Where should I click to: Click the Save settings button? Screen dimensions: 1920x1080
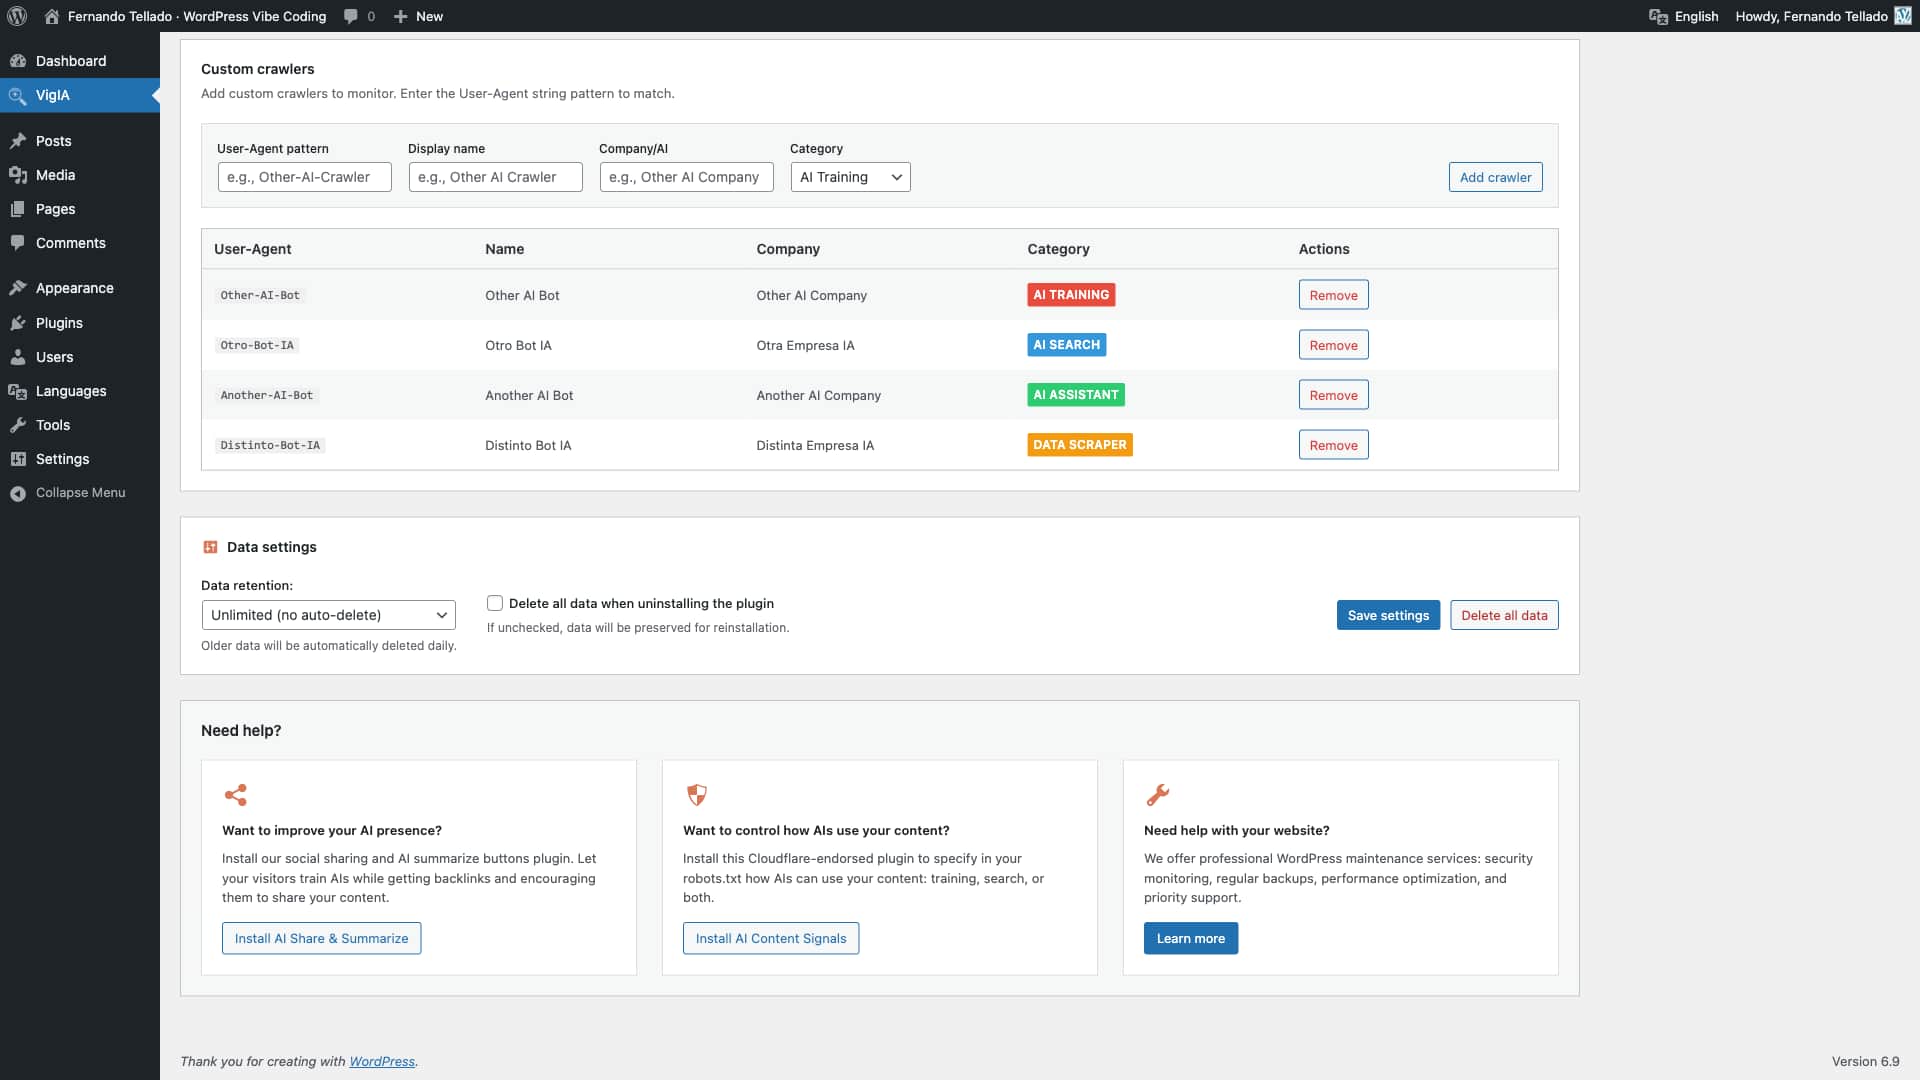[1388, 615]
